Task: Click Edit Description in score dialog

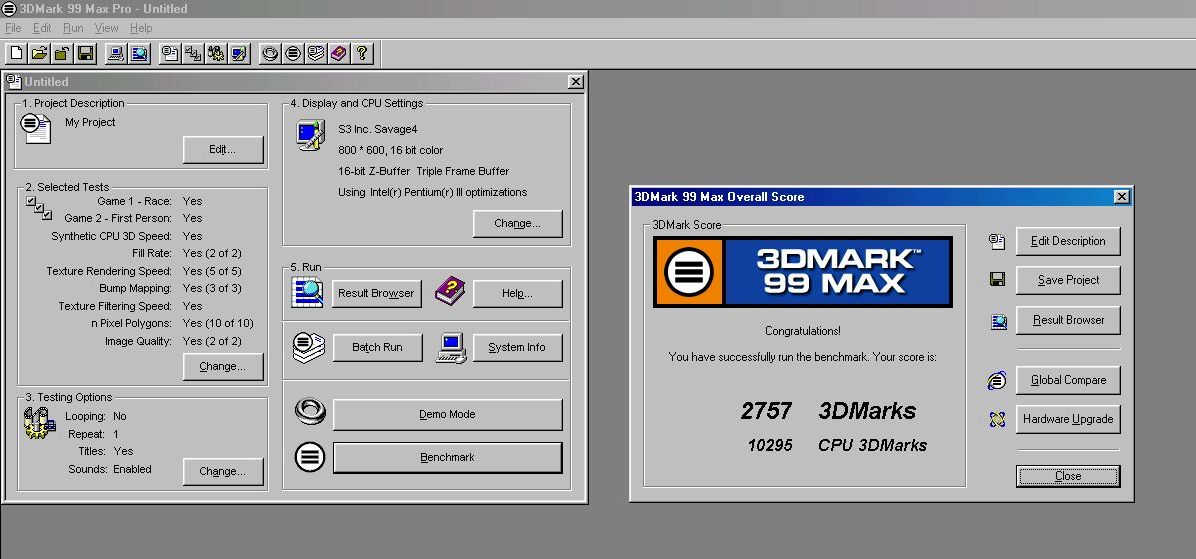Action: click(x=1068, y=241)
